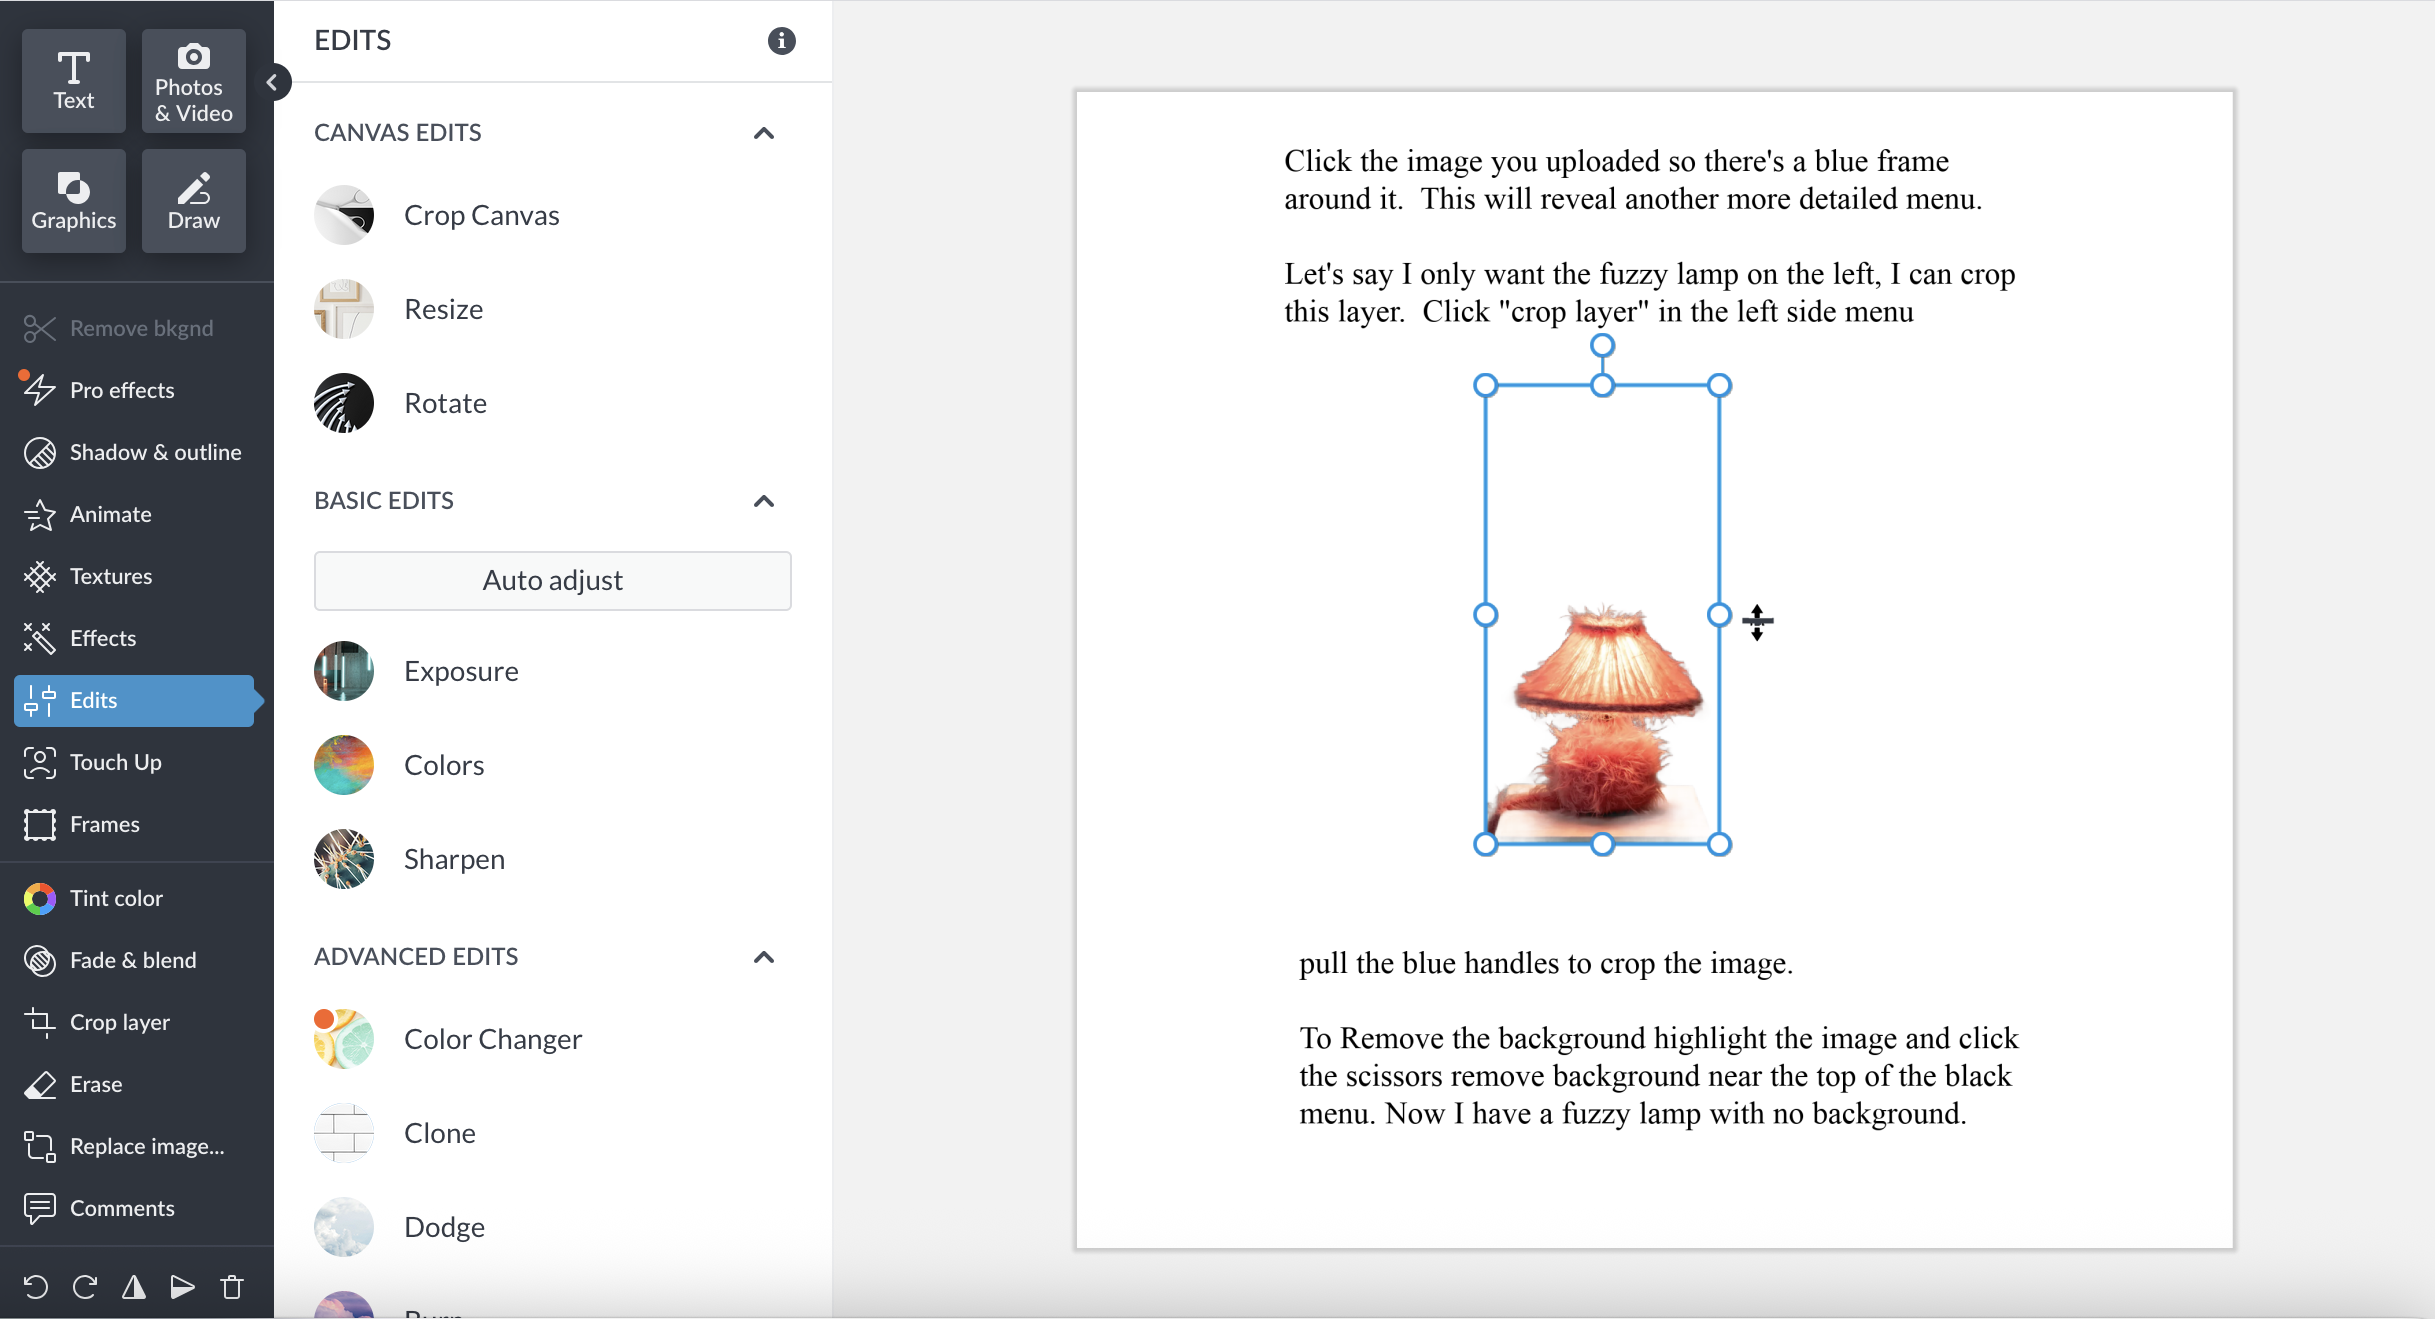2435x1319 pixels.
Task: Click the Colors edit thumbnail
Action: (344, 765)
